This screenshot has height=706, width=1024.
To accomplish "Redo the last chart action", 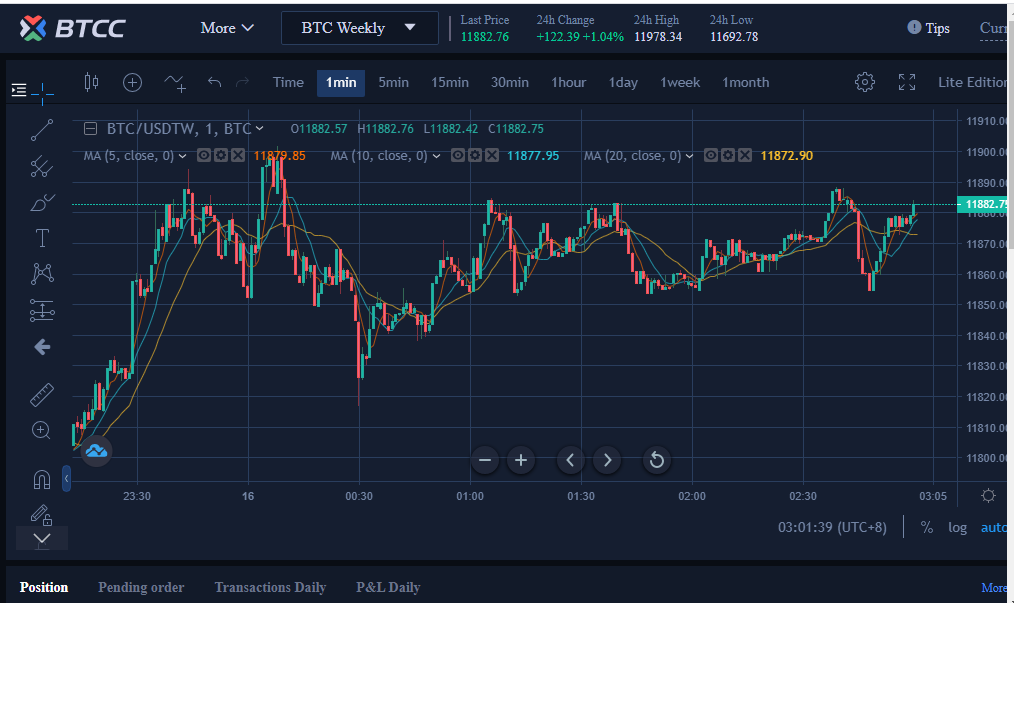I will click(242, 82).
